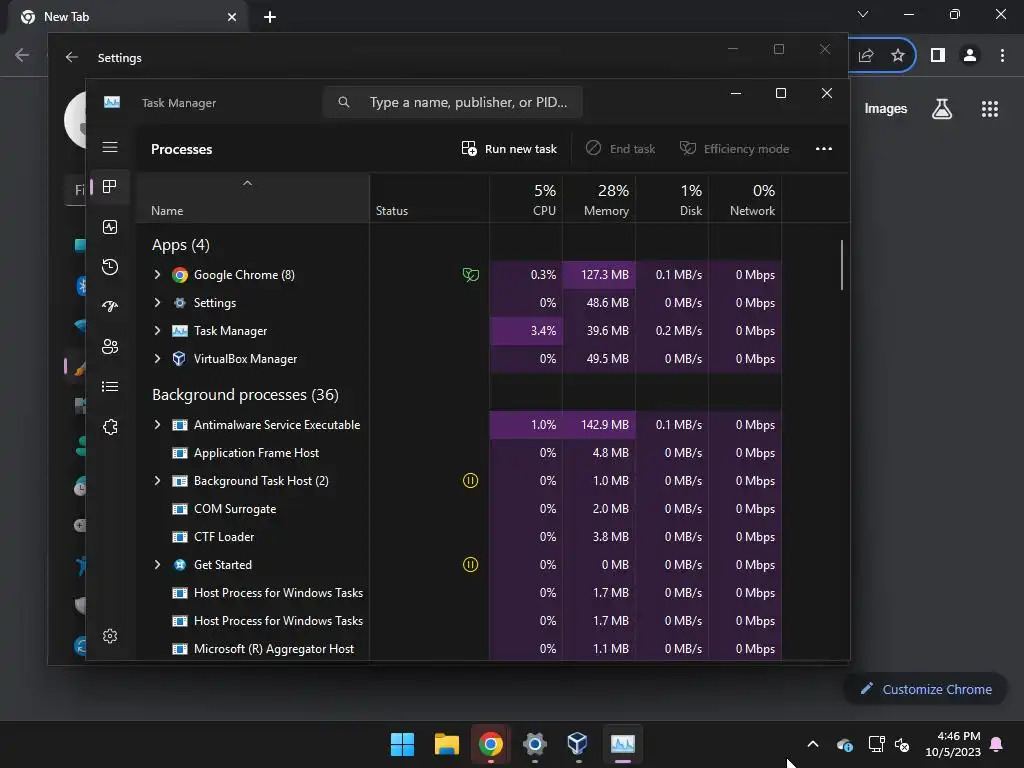Open File Explorer from the taskbar
Screen dimensions: 1024x768
click(447, 744)
